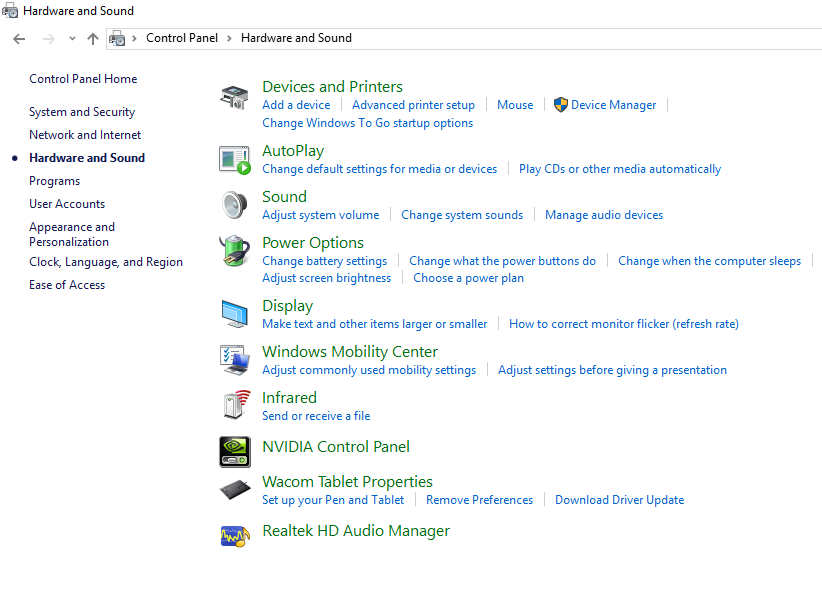Click the Windows Mobility Center icon
822x615 pixels.
(234, 360)
